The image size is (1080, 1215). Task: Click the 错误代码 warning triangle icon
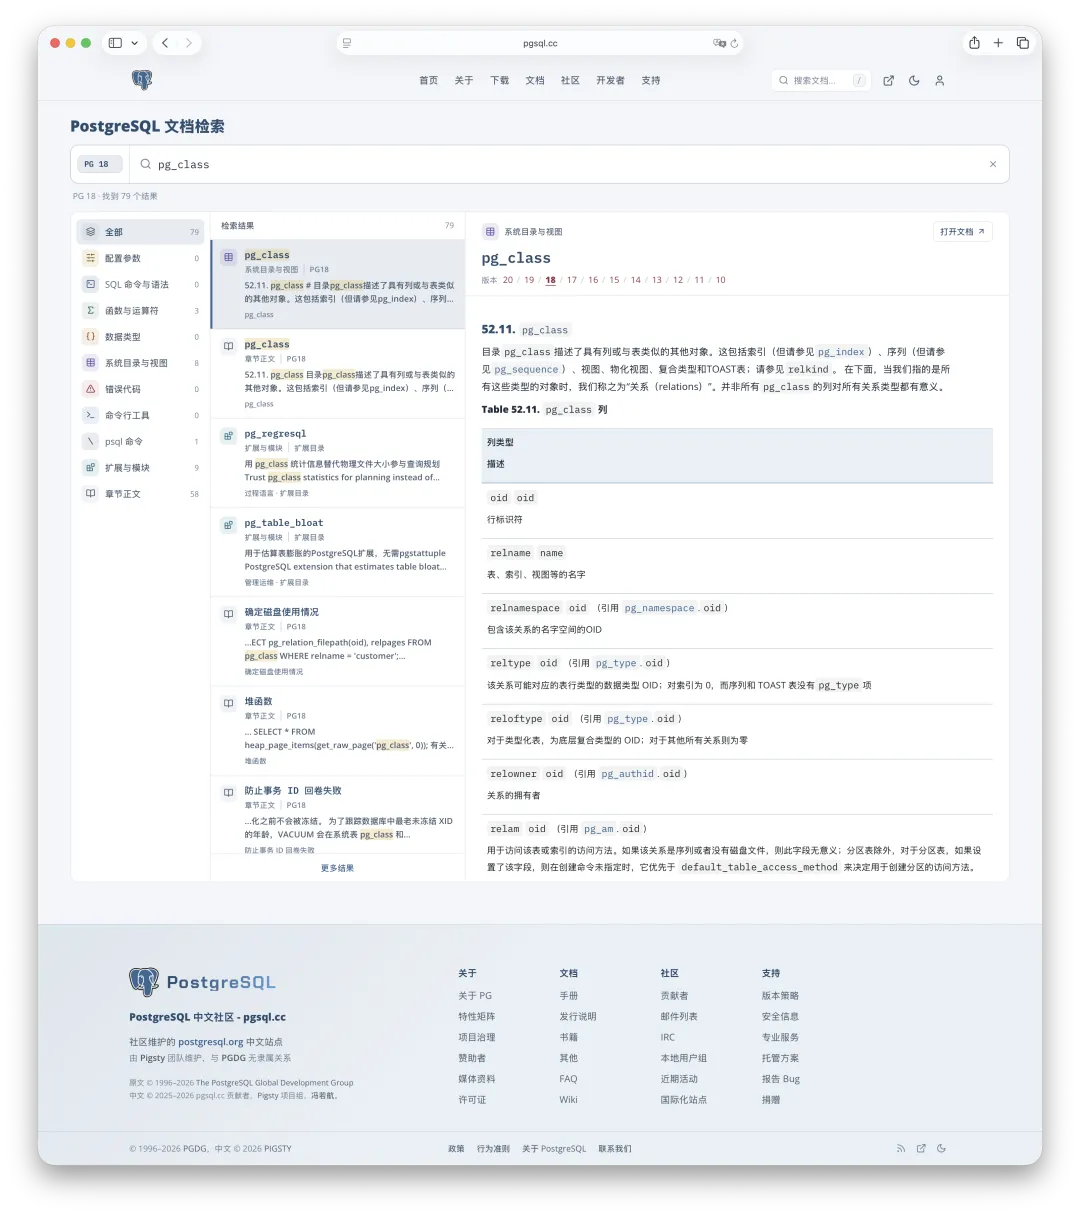pyautogui.click(x=90, y=389)
